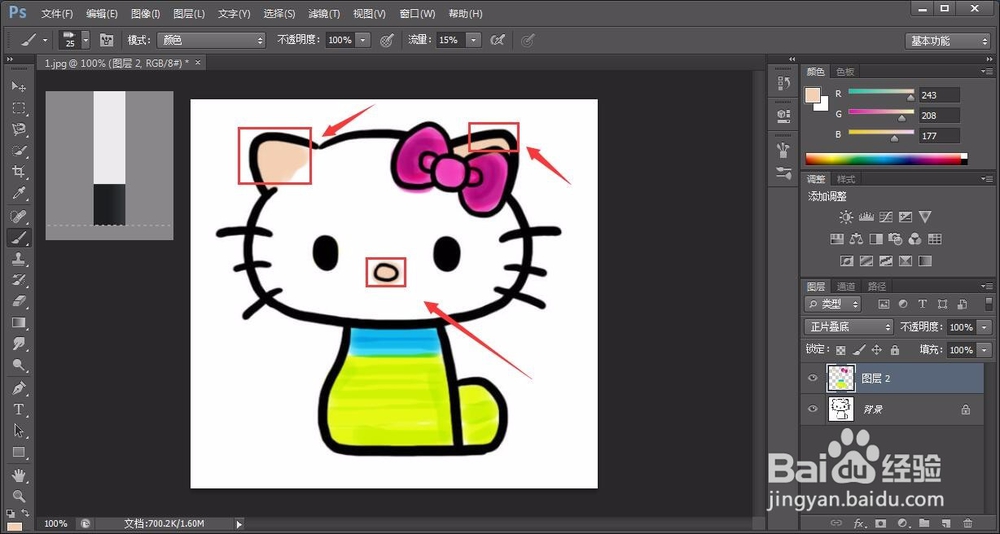Add a Levels adjustment
The image size is (1000, 534).
pos(866,217)
